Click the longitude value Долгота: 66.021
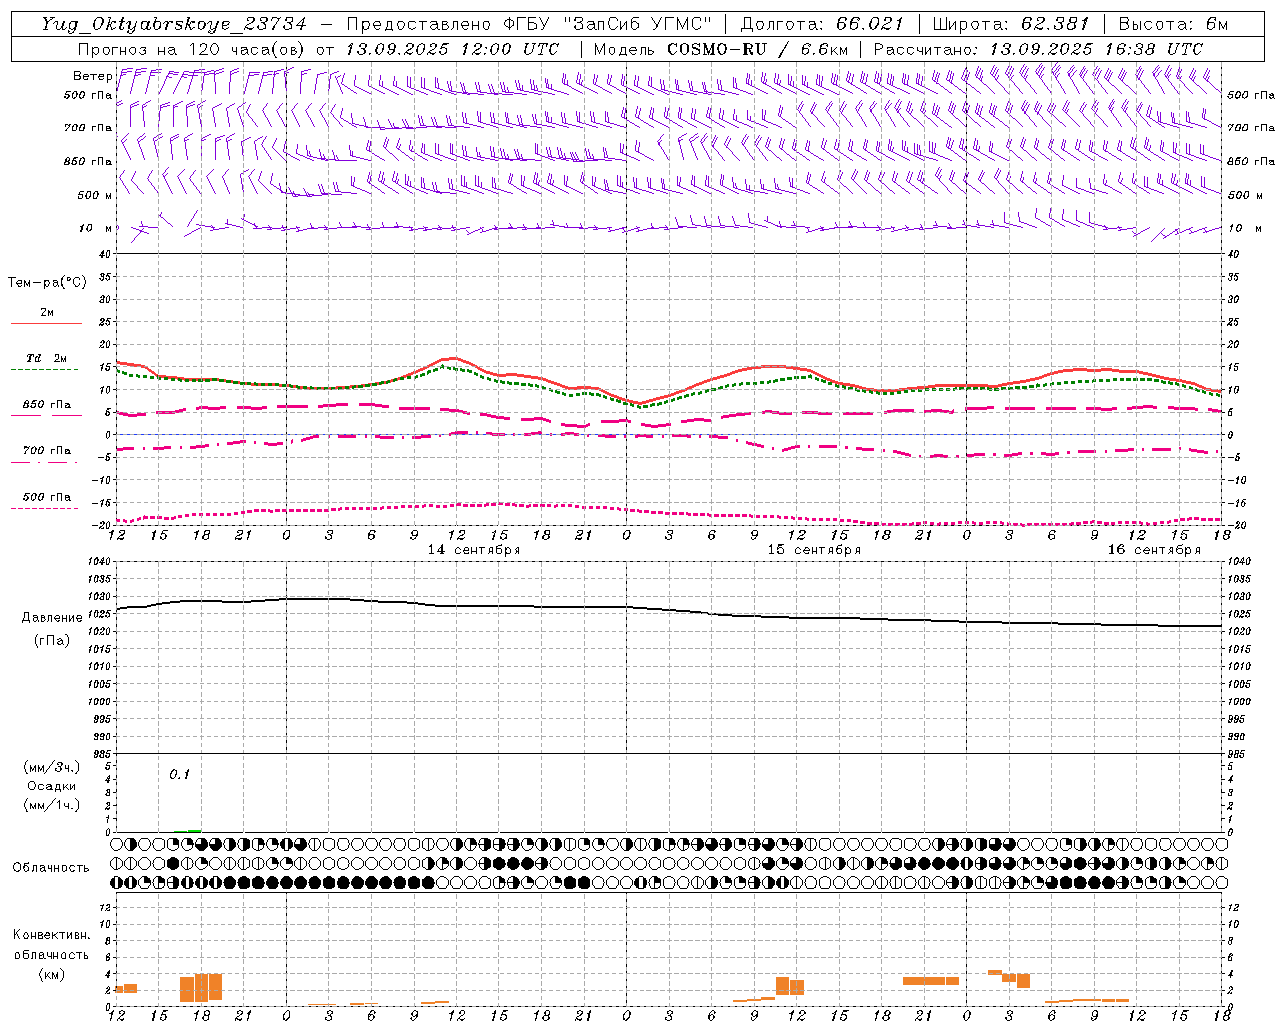Viewport: 1280px width, 1024px height. tap(822, 24)
